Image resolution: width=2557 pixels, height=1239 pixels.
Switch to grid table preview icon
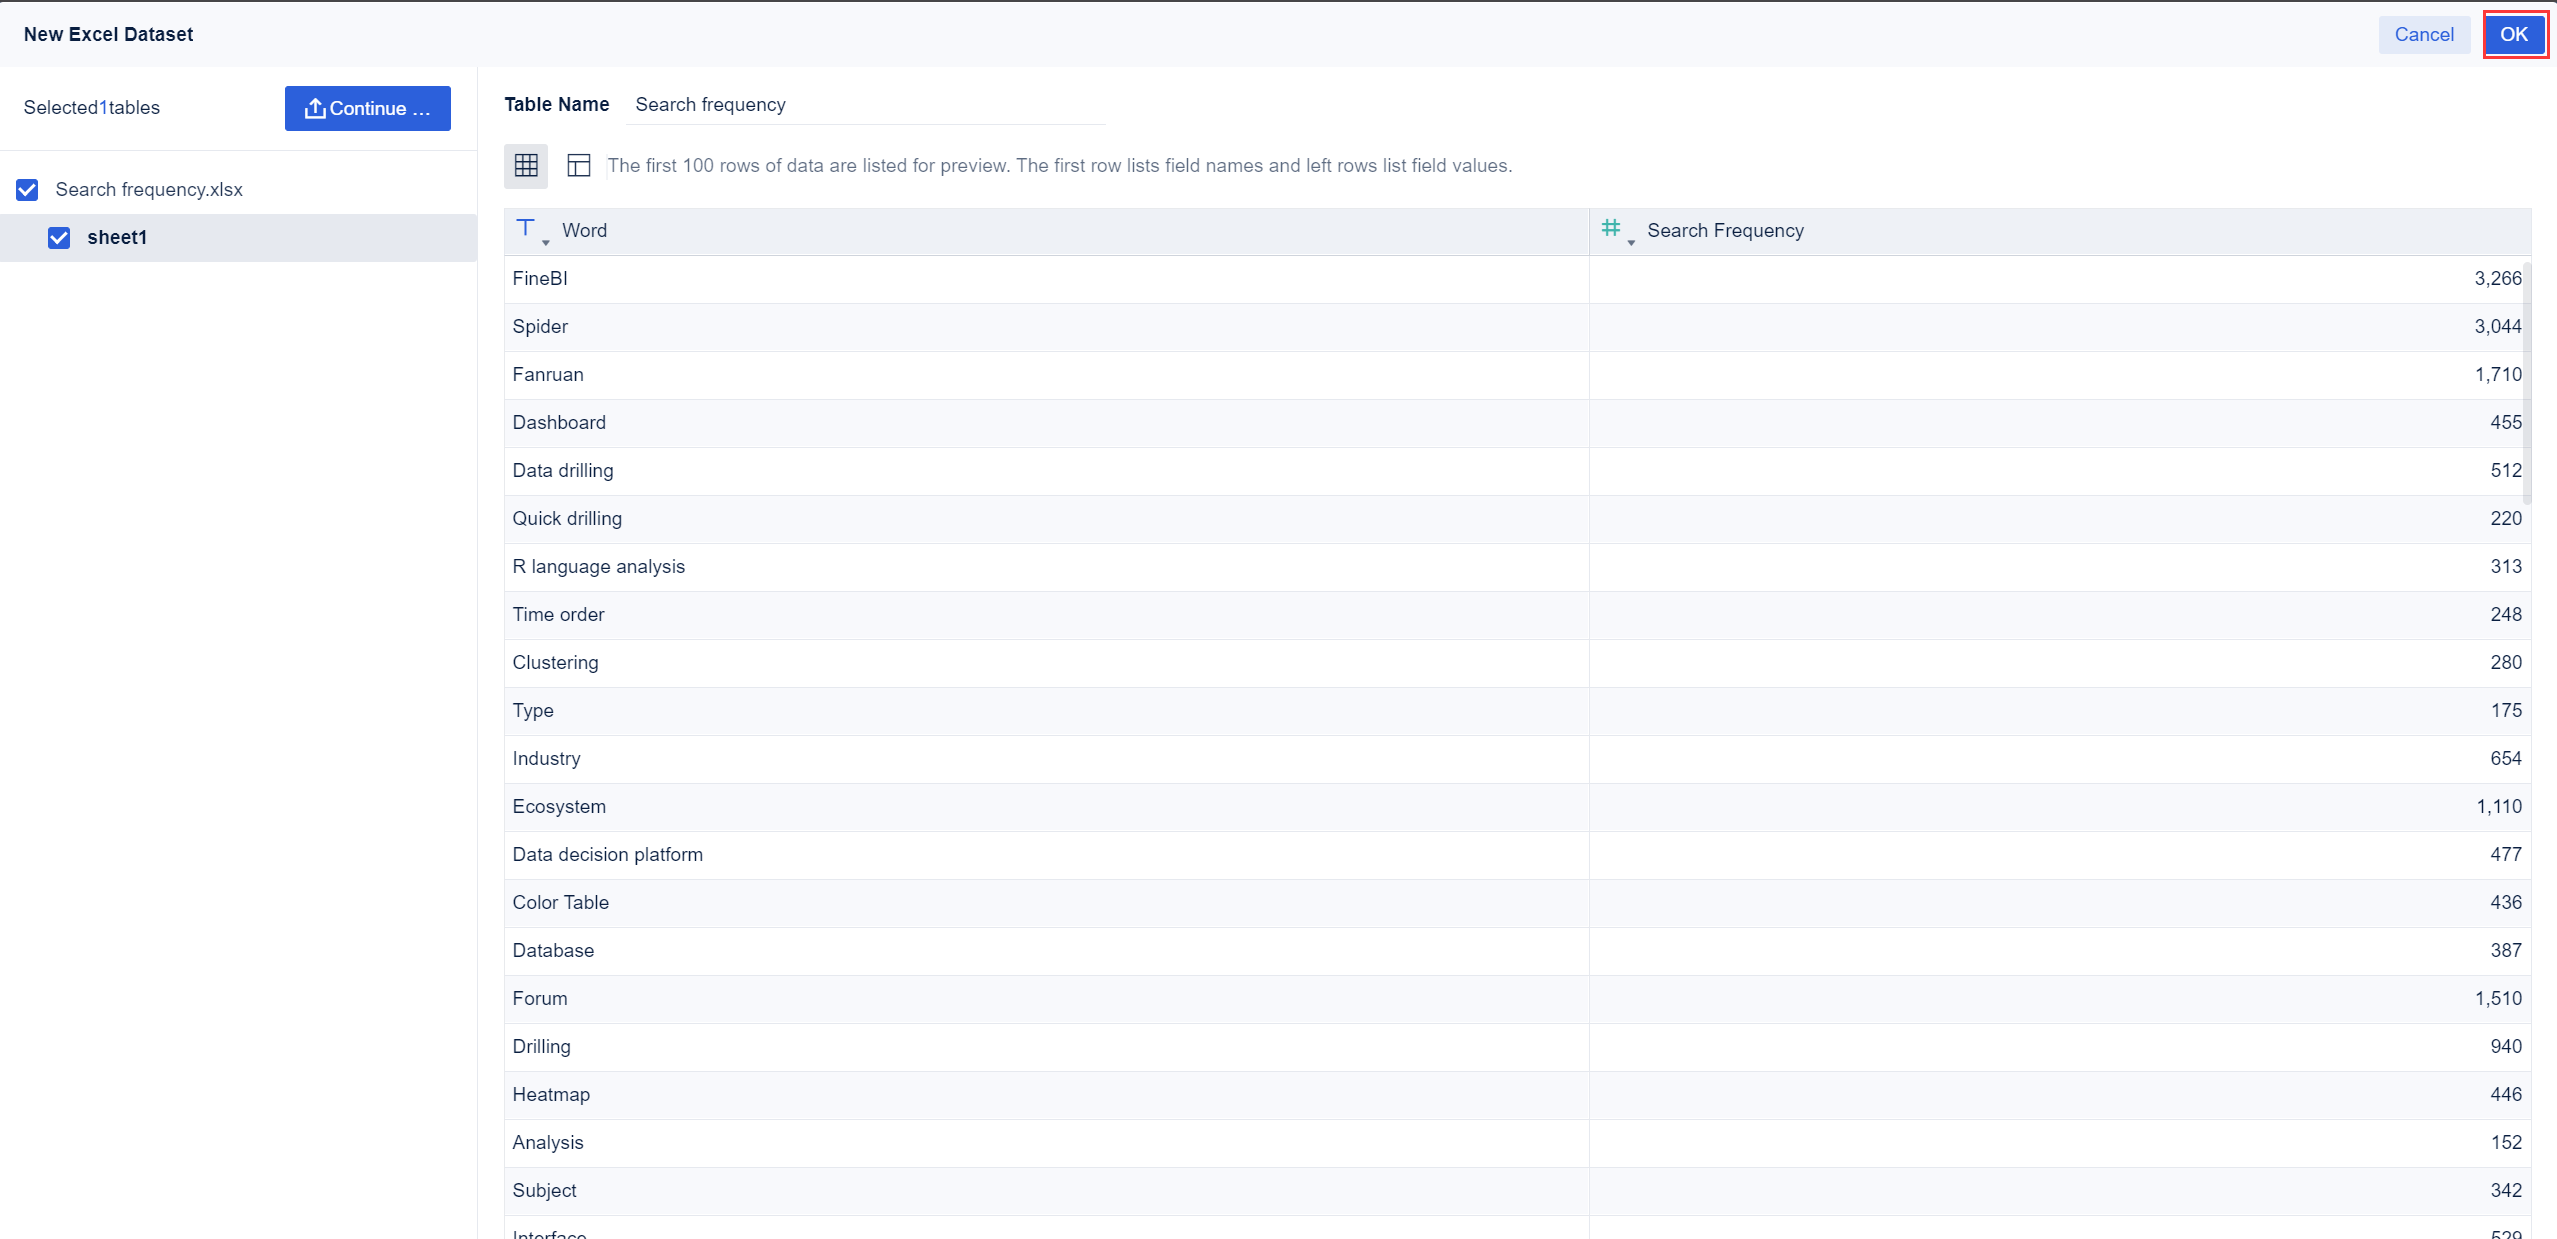526,166
